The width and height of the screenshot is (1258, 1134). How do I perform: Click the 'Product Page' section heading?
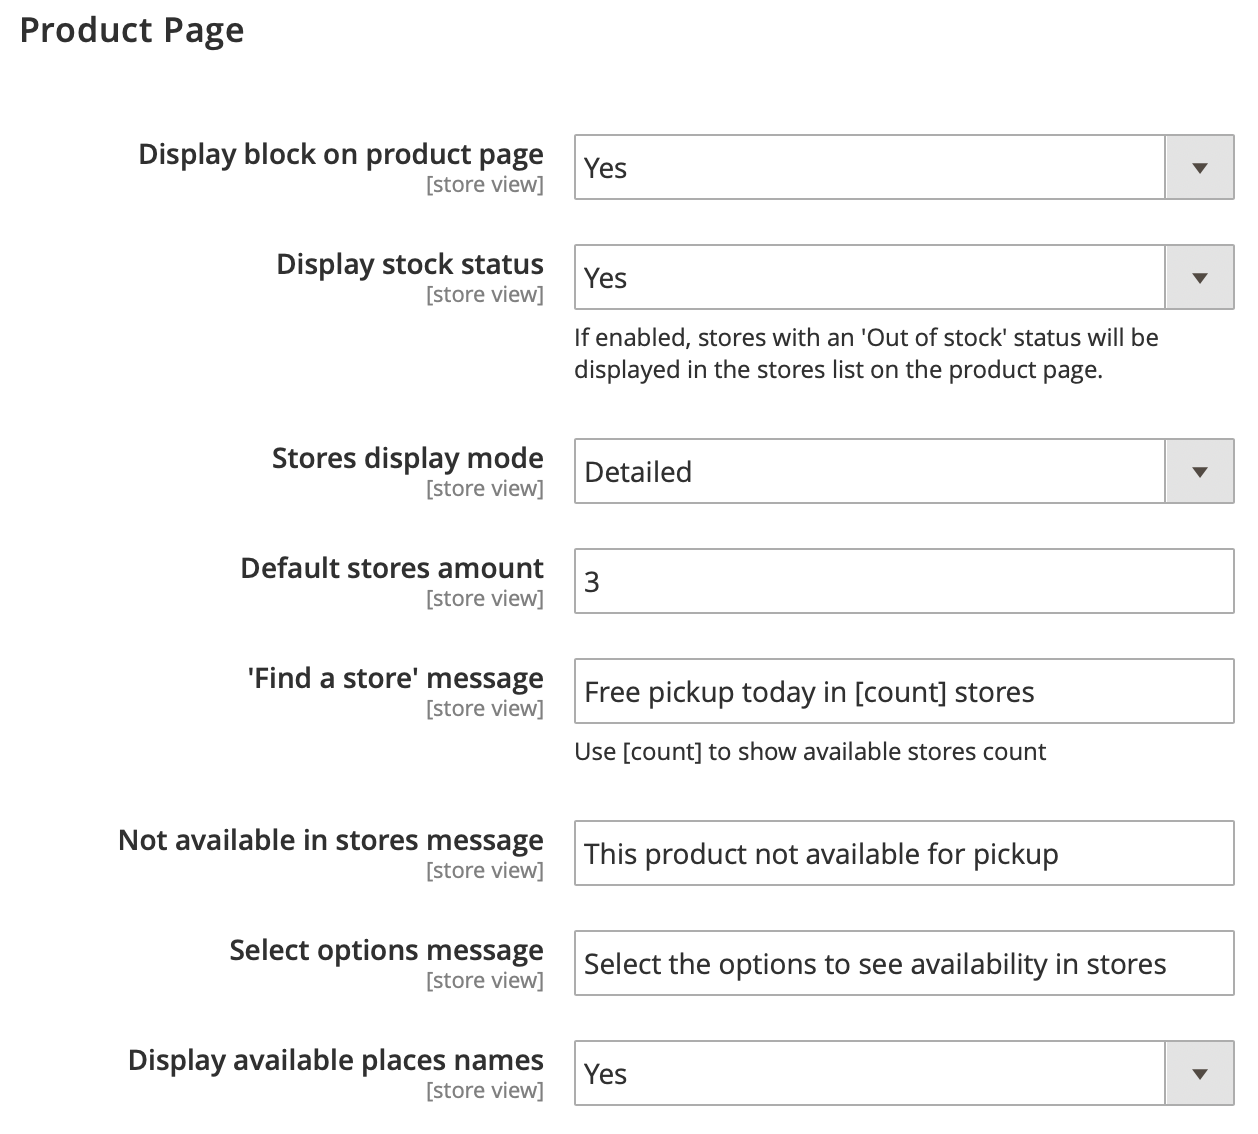(x=132, y=31)
